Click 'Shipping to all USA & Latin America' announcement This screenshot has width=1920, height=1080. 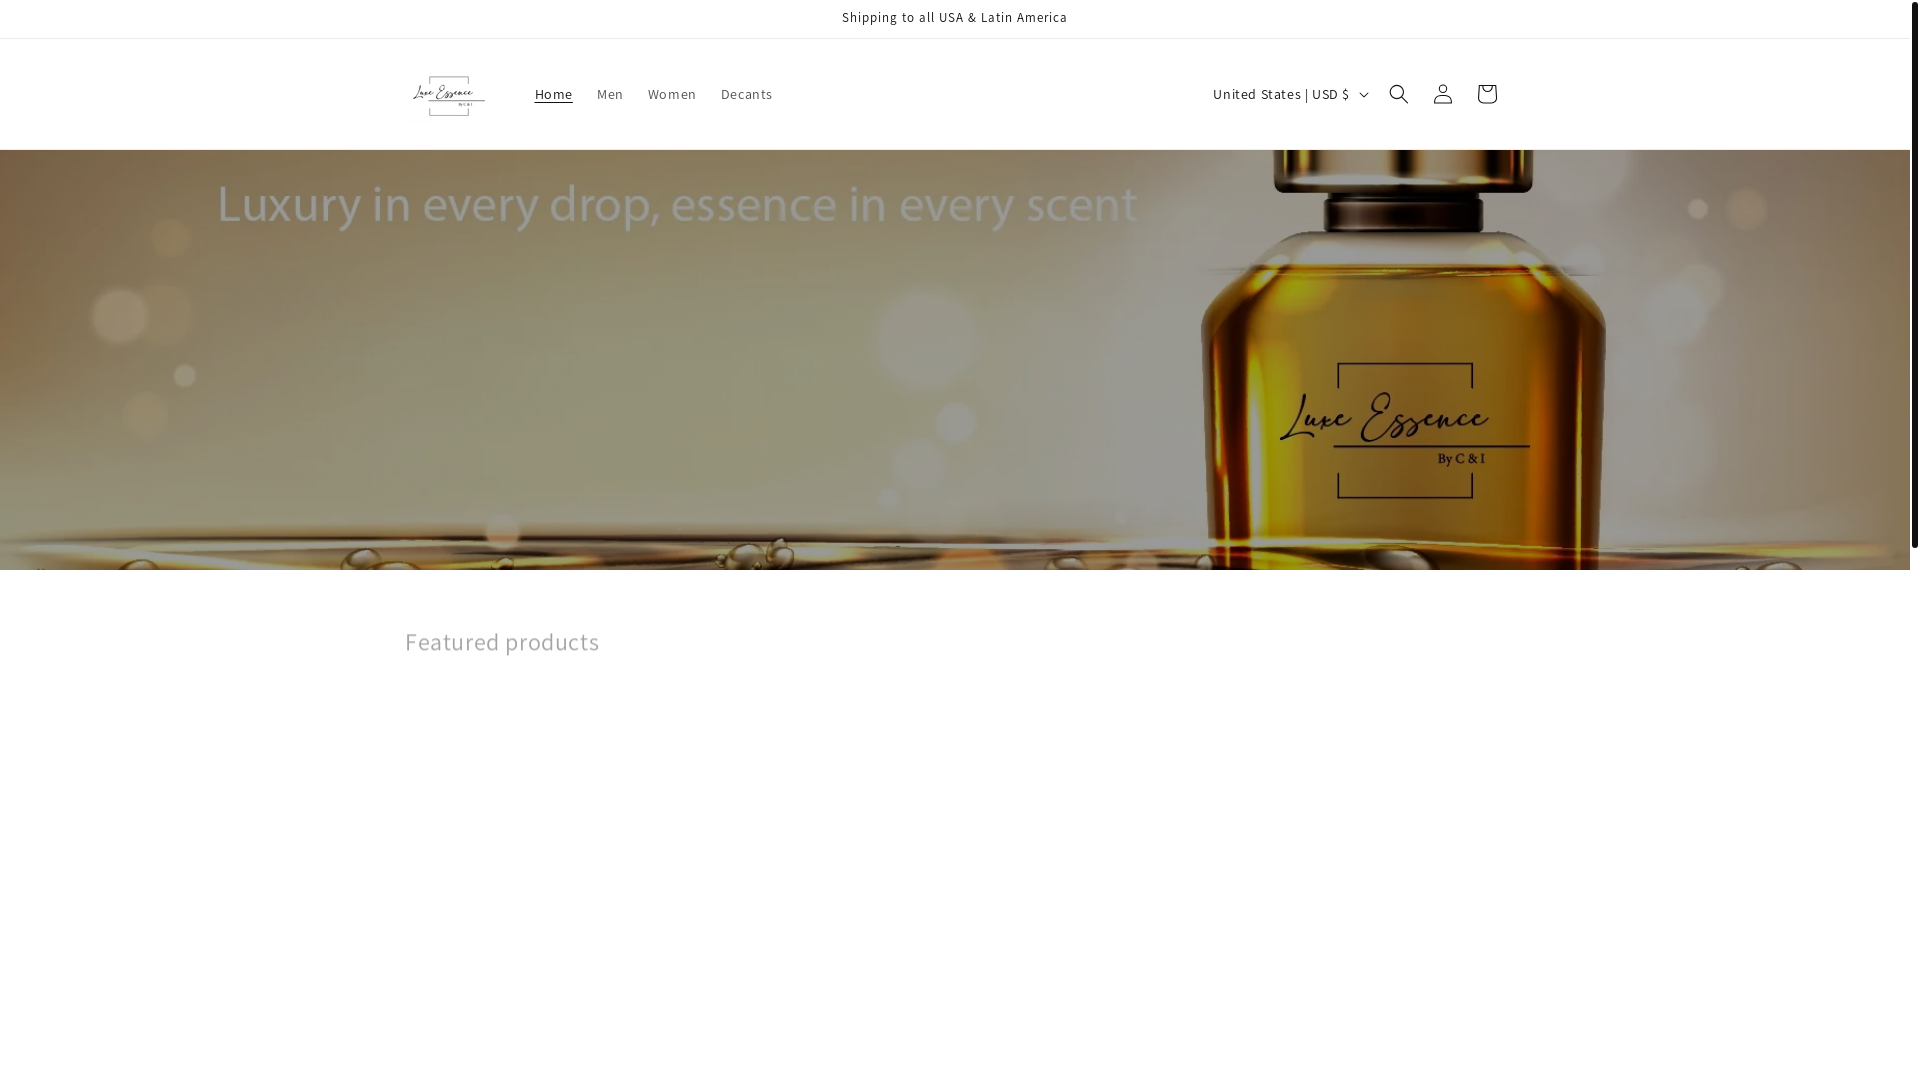click(x=954, y=18)
